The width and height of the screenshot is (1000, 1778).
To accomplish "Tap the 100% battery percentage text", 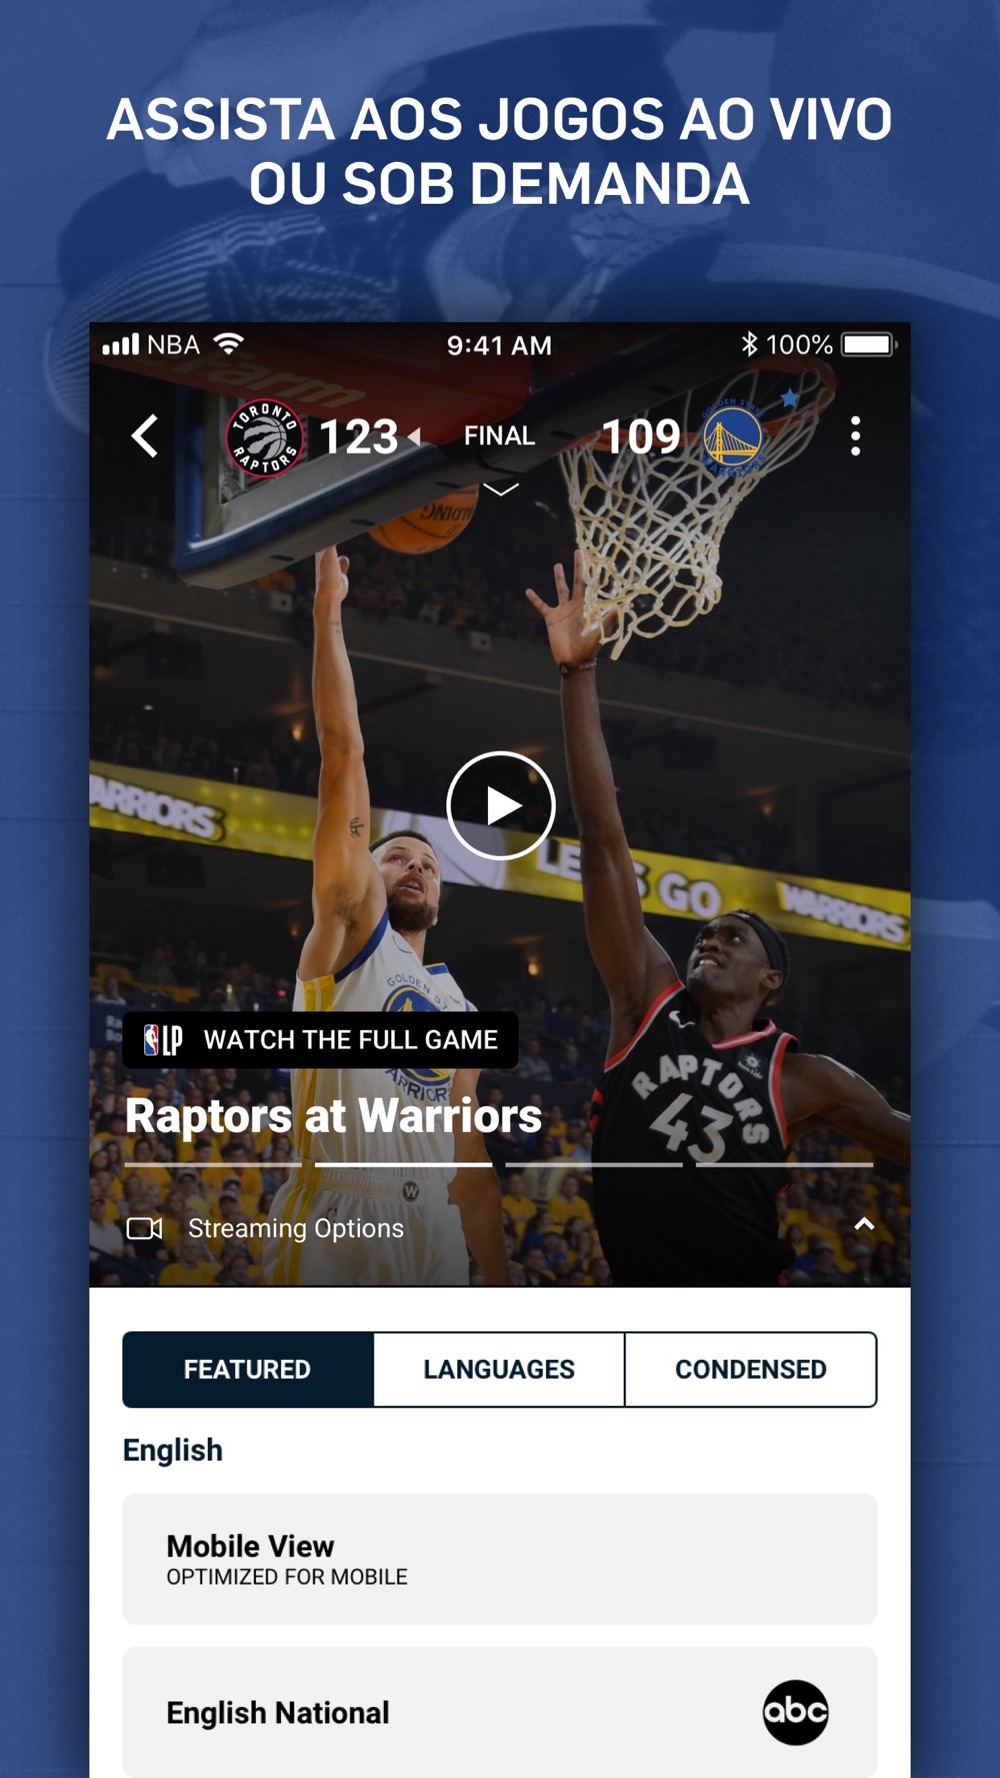I will [x=799, y=345].
